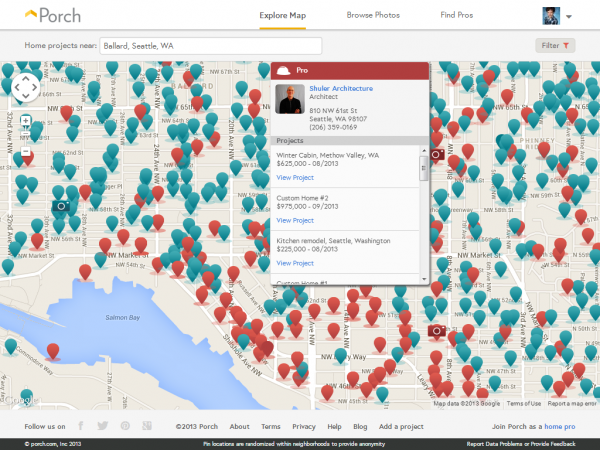Zoom out with the minus button
Viewport: 600px width, 450px height.
26,151
